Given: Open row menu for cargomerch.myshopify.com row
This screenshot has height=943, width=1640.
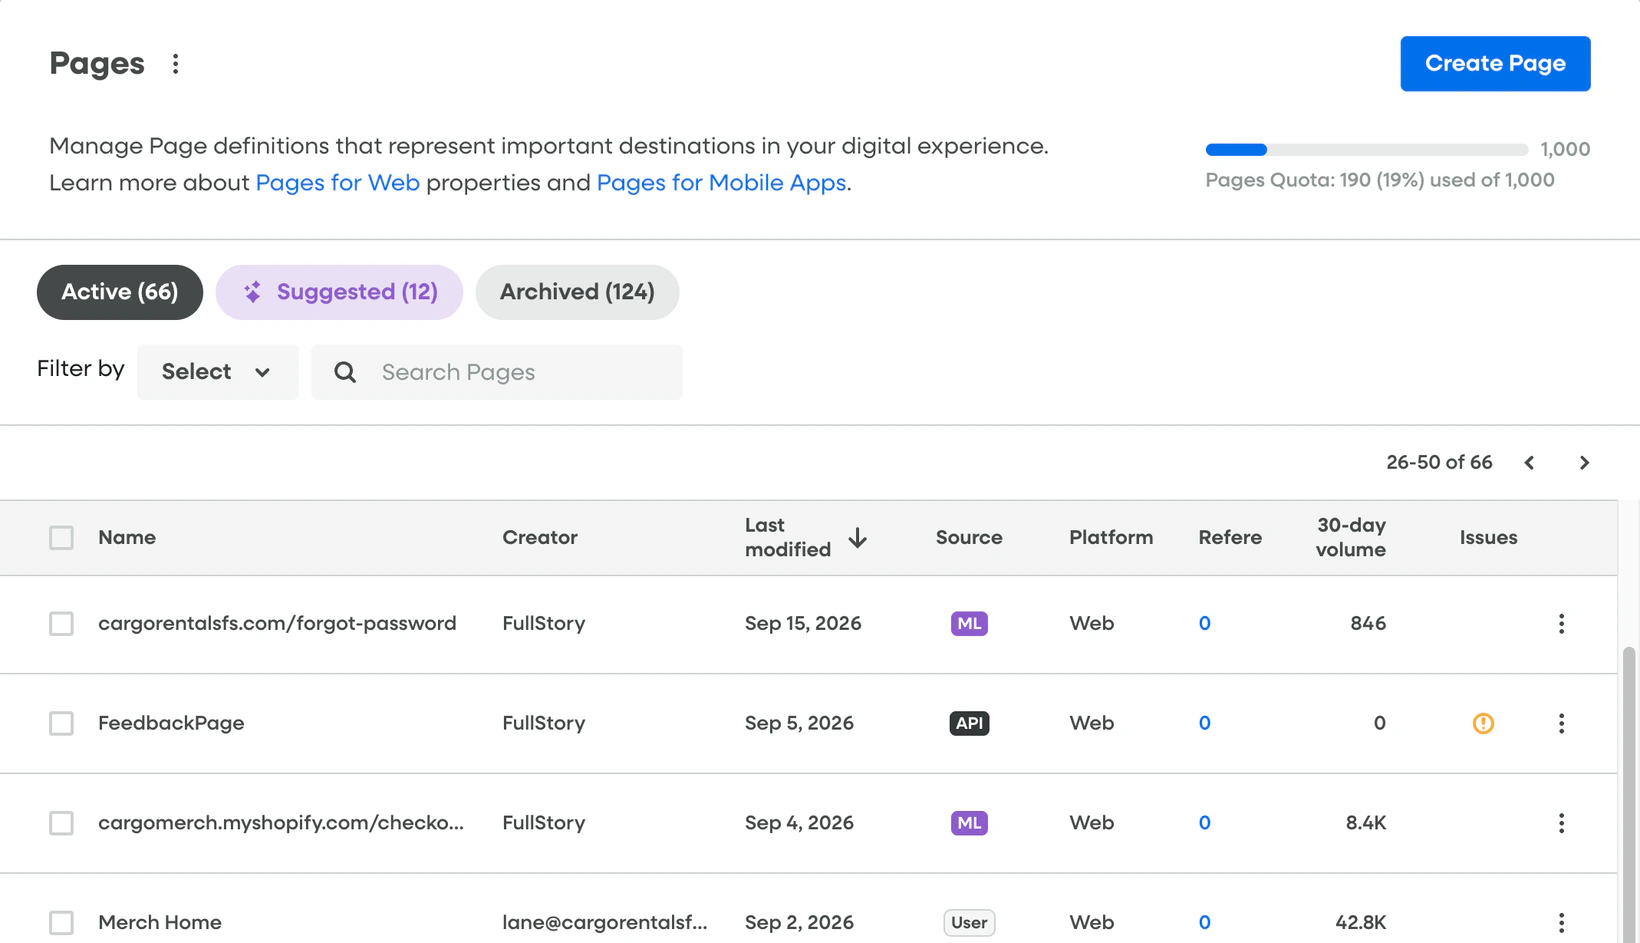Looking at the screenshot, I should coord(1561,823).
